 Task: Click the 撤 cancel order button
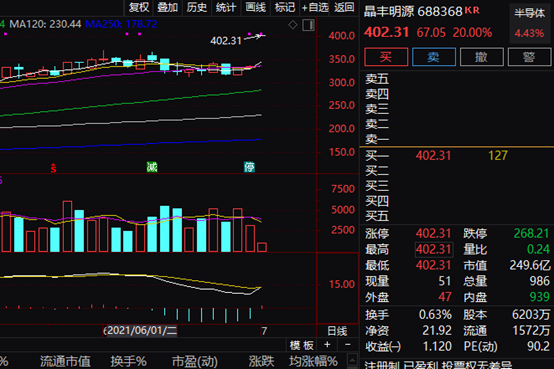coord(482,57)
